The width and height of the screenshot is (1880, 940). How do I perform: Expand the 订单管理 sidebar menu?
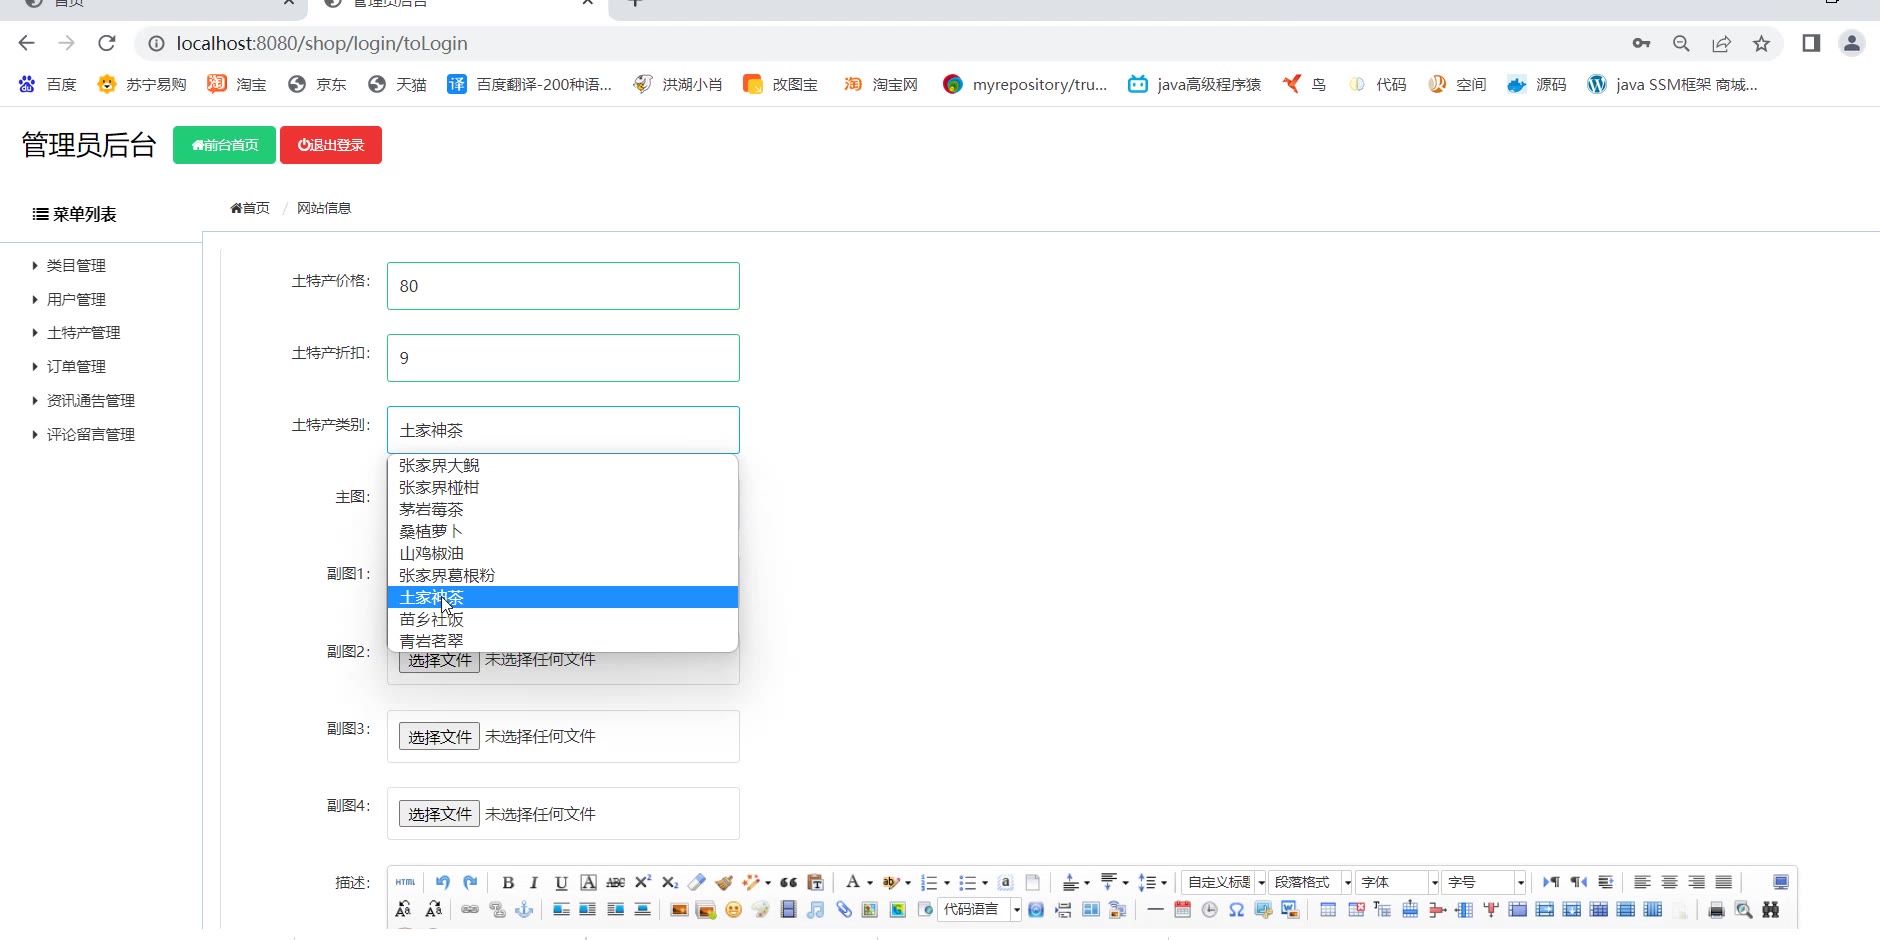(x=76, y=366)
